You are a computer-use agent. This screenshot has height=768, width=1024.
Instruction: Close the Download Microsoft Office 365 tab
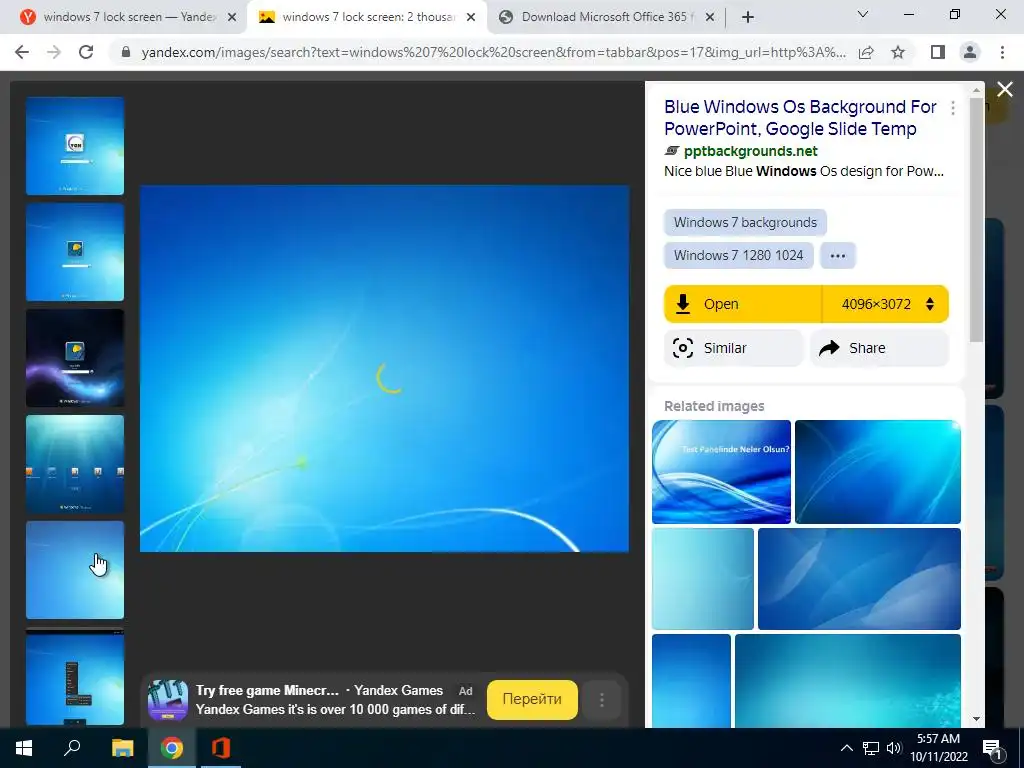click(x=711, y=17)
